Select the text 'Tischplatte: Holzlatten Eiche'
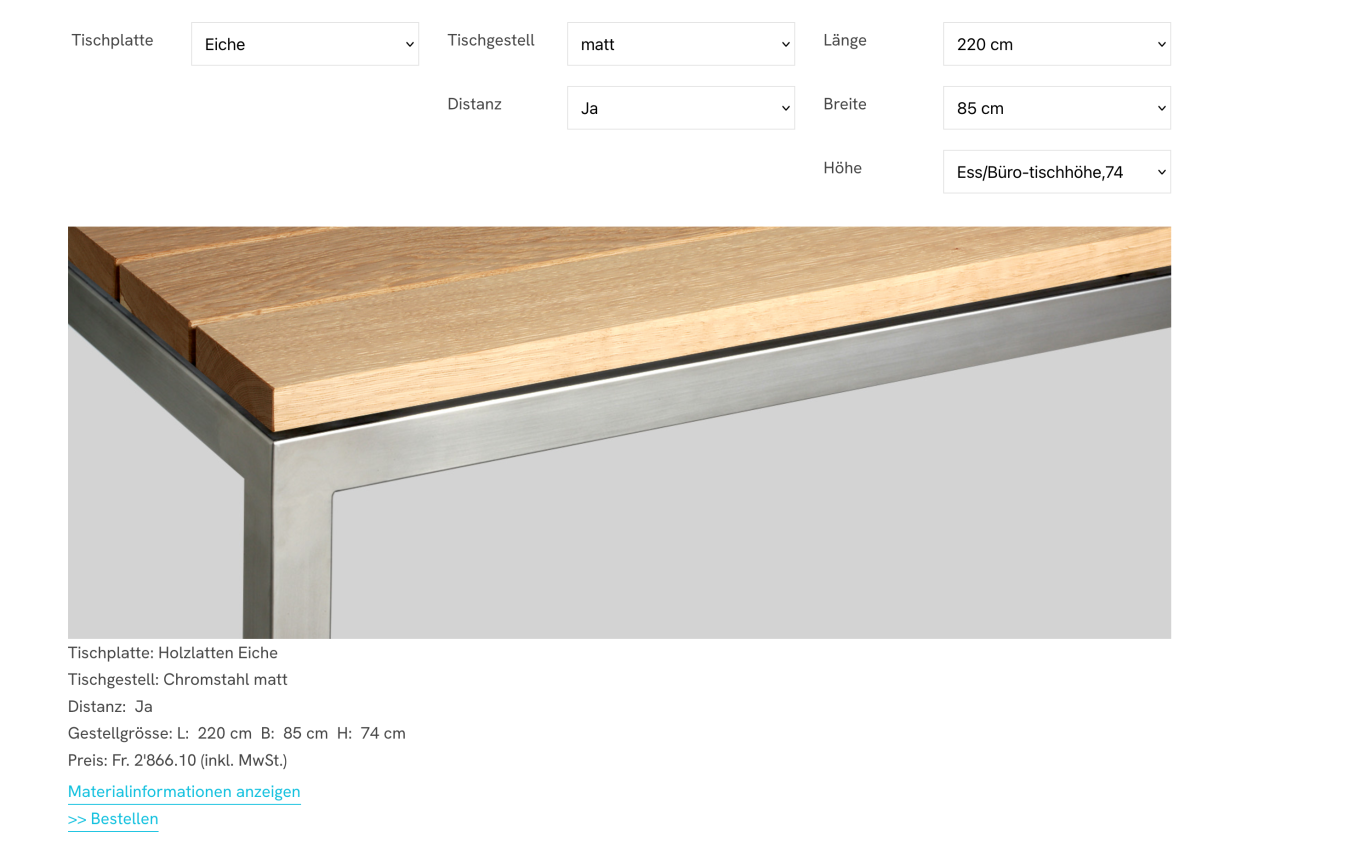Viewport: 1356px width, 854px height. [173, 652]
